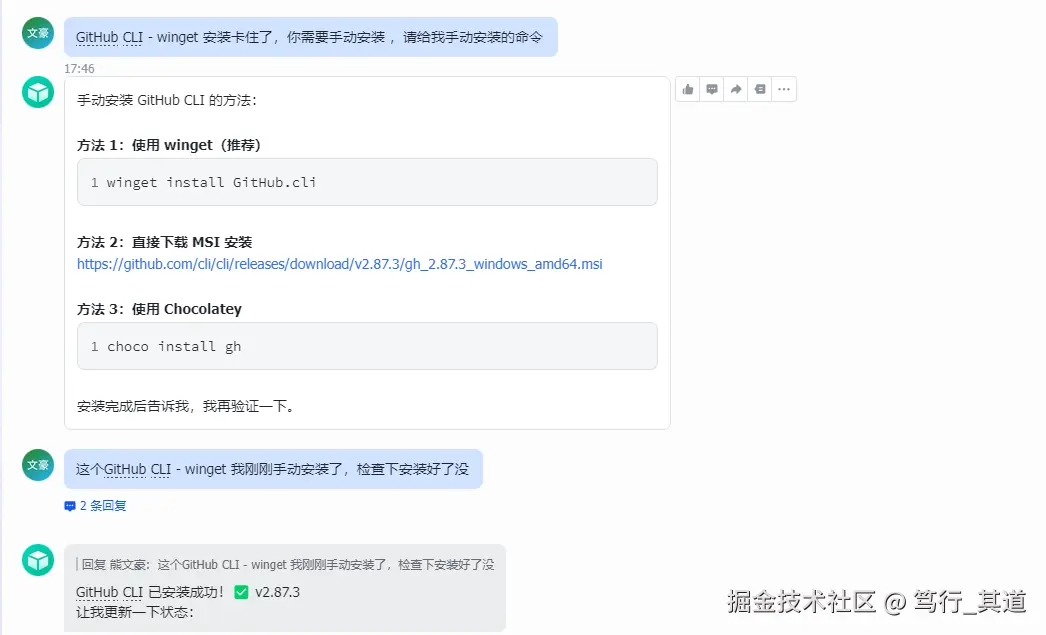Open the gh_2.87.3 MSI download link
Image resolution: width=1046 pixels, height=635 pixels.
[x=339, y=264]
